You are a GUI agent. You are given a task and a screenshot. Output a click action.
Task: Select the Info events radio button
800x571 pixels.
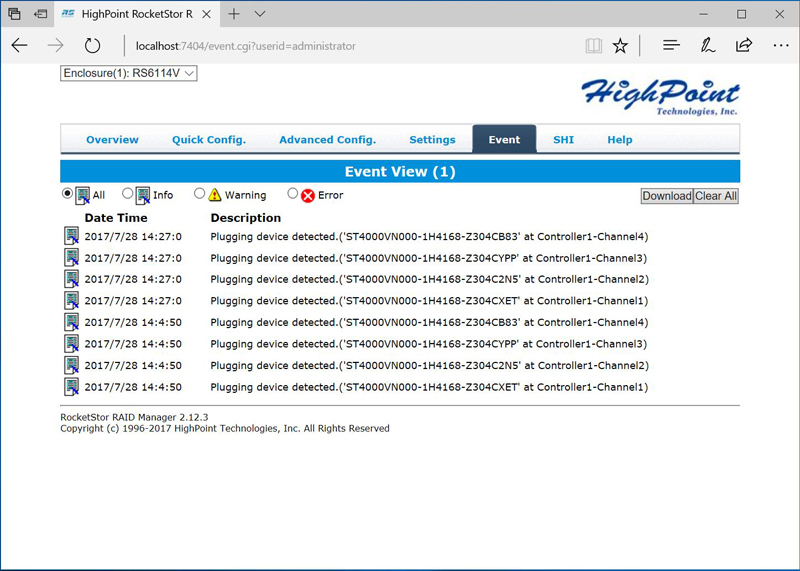click(x=128, y=193)
